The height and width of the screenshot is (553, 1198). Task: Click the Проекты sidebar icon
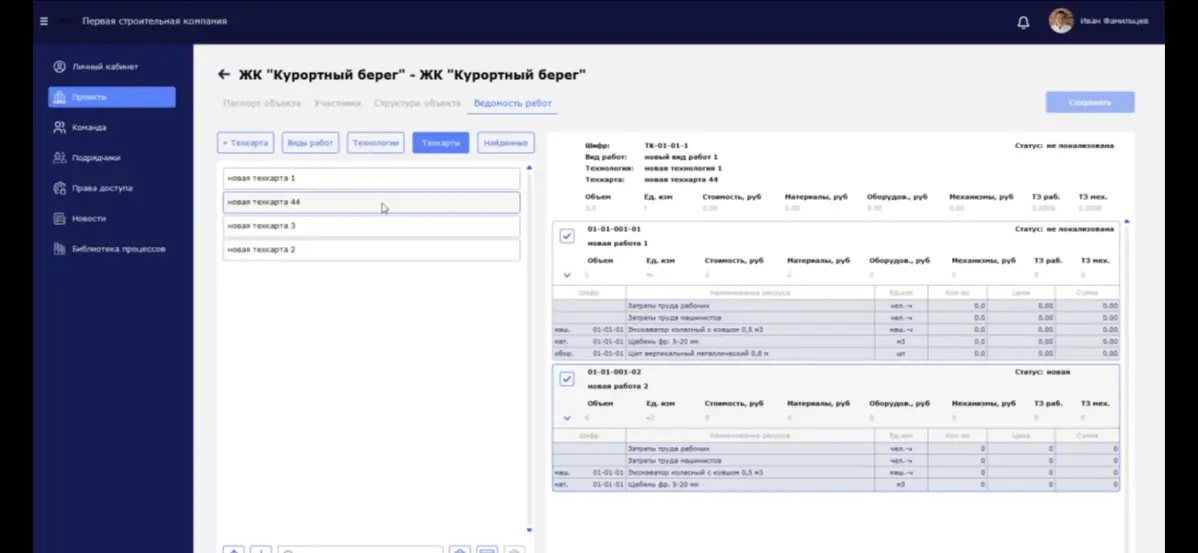pyautogui.click(x=59, y=97)
